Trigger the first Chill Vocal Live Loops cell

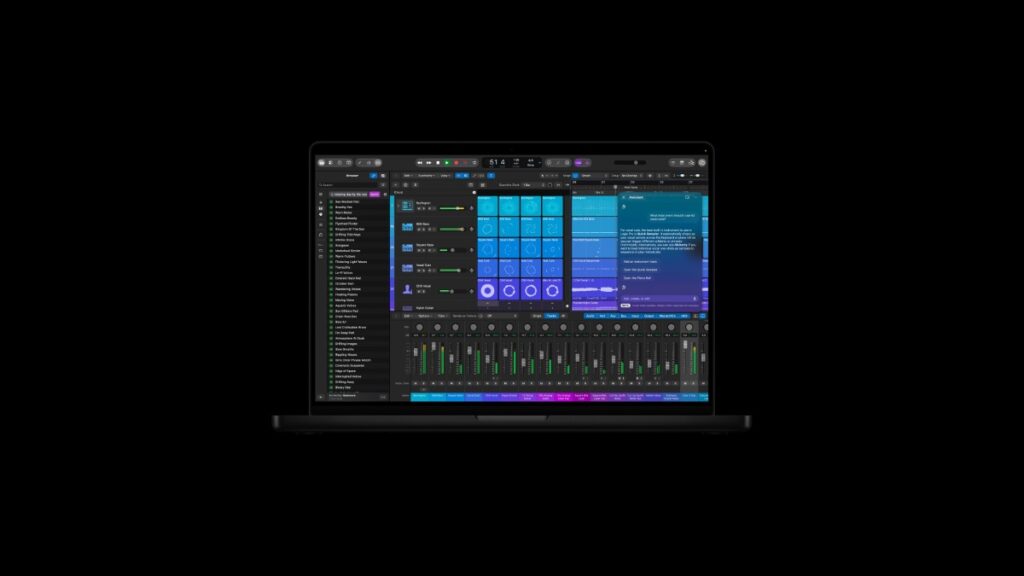488,289
